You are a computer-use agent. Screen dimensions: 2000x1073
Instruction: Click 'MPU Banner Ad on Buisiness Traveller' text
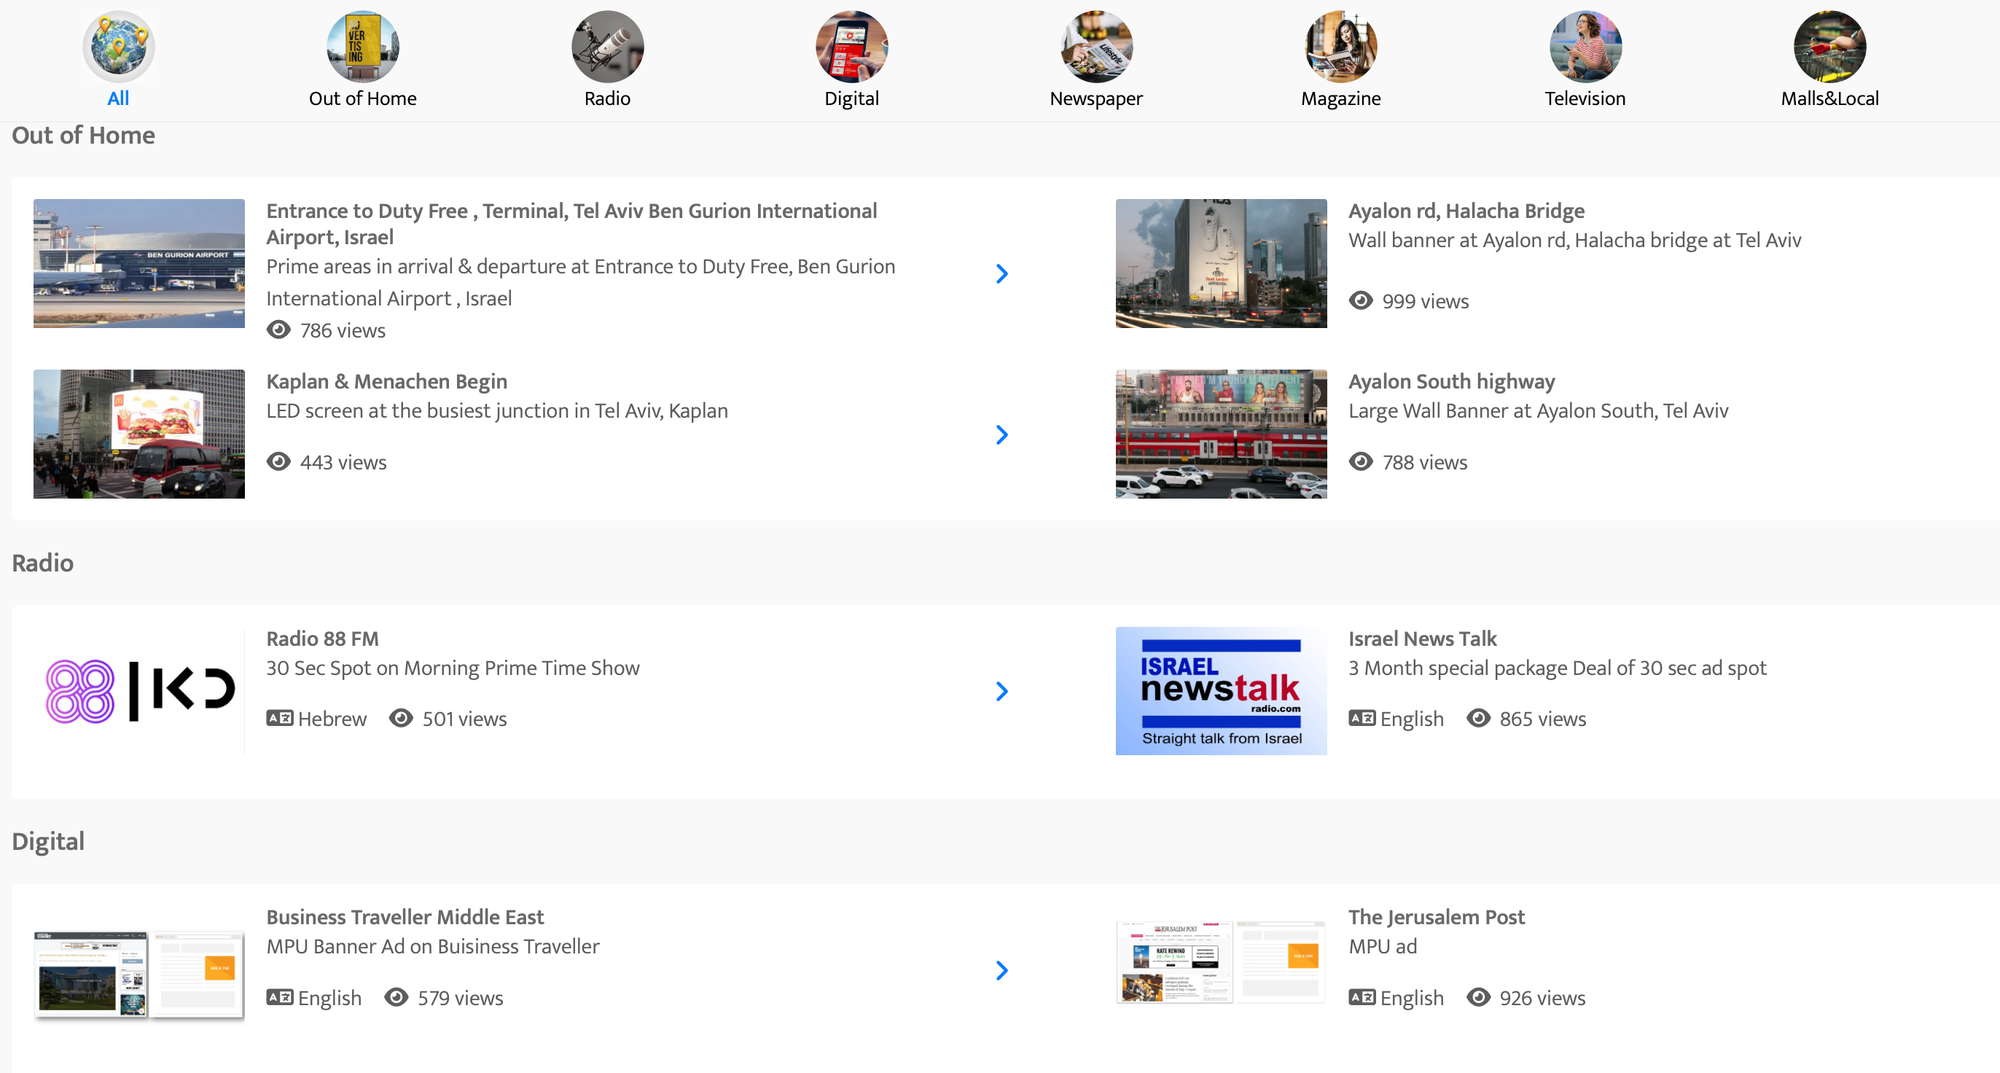[433, 946]
